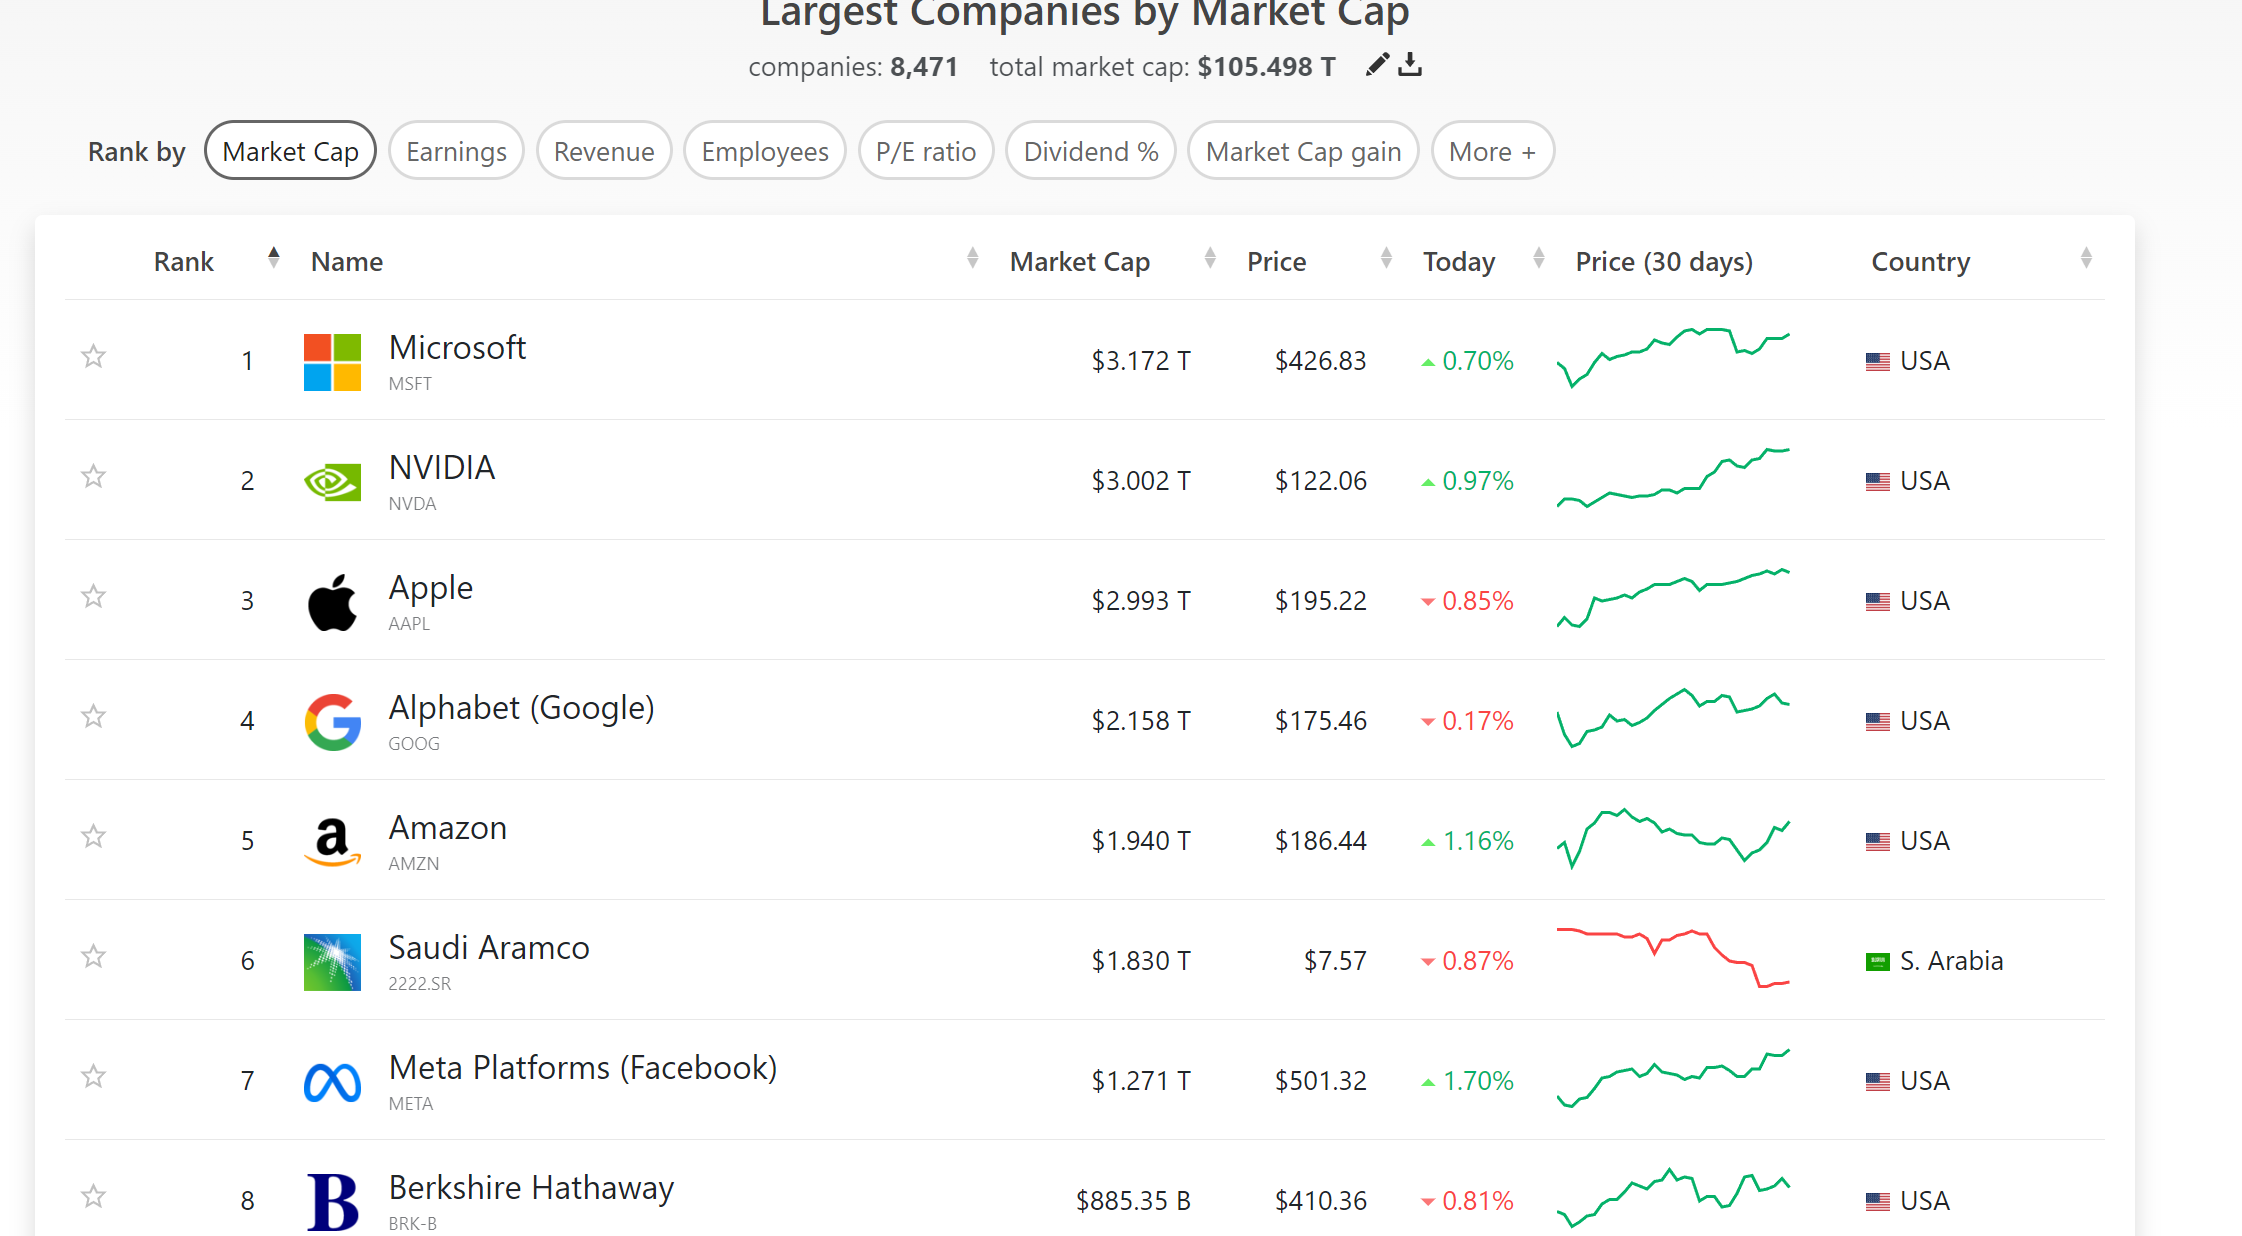Screen dimensions: 2242x1236
Task: Sort by Market Cap column arrows
Action: tap(1210, 258)
